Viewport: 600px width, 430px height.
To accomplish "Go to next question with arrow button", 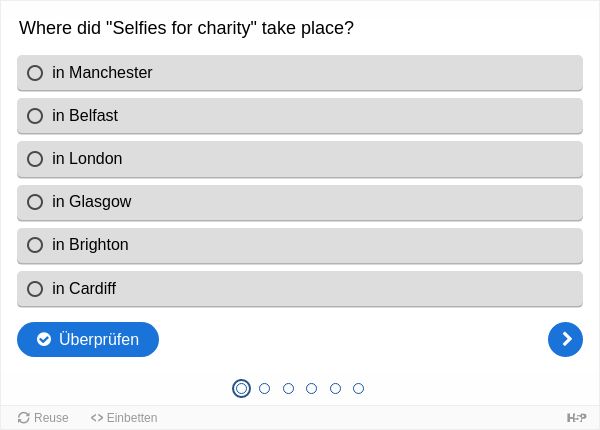I will pos(565,339).
